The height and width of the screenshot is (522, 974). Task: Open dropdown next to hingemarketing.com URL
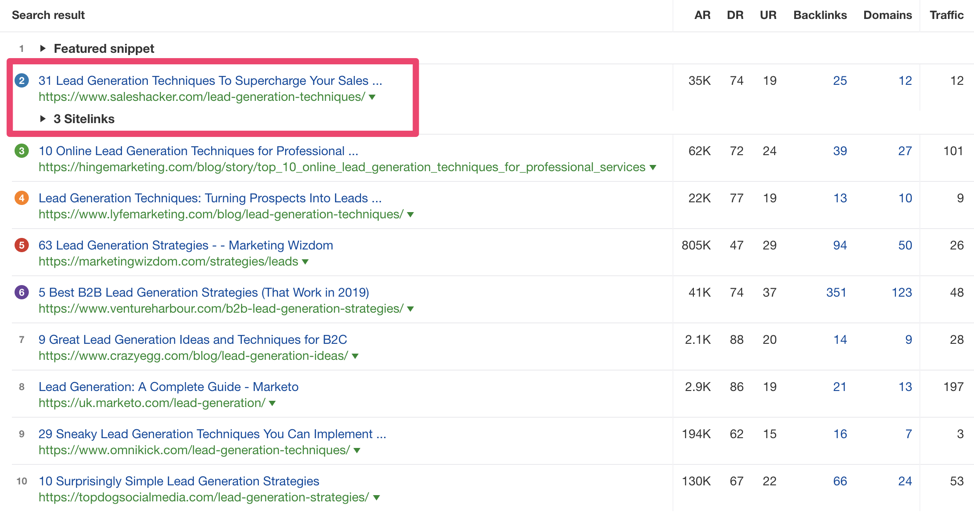(653, 168)
